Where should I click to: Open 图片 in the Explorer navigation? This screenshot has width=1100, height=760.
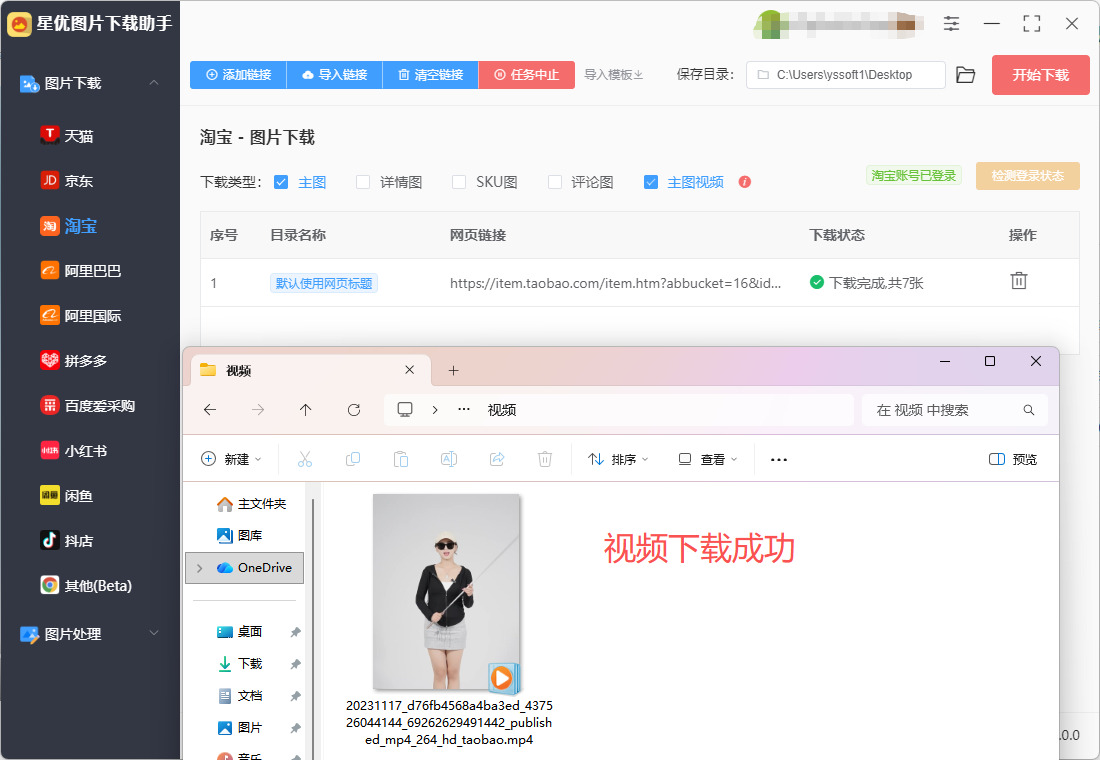tap(239, 728)
